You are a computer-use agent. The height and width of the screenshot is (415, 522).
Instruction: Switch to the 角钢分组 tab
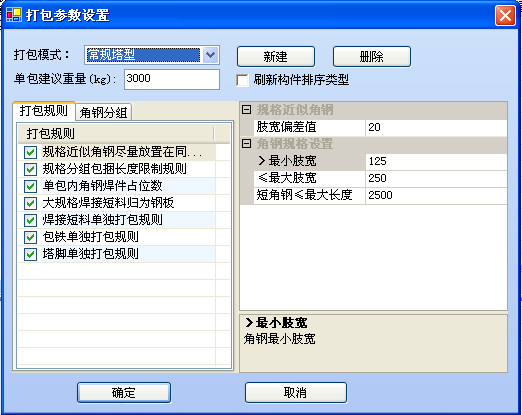(103, 112)
